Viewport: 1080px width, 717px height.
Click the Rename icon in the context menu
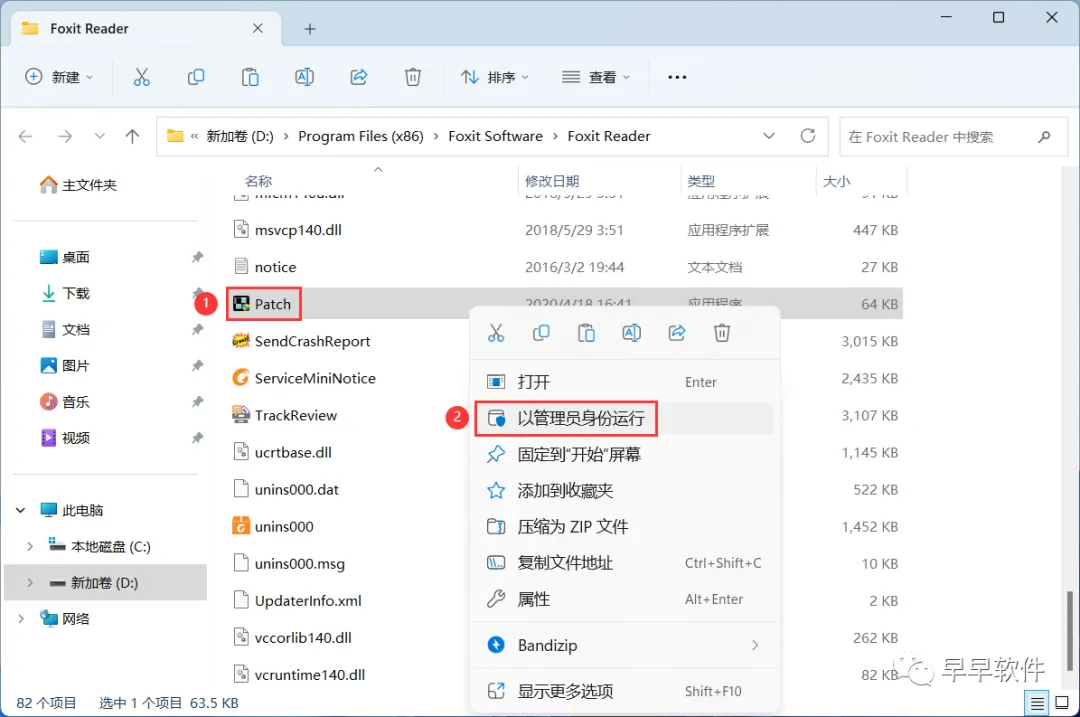tap(632, 333)
